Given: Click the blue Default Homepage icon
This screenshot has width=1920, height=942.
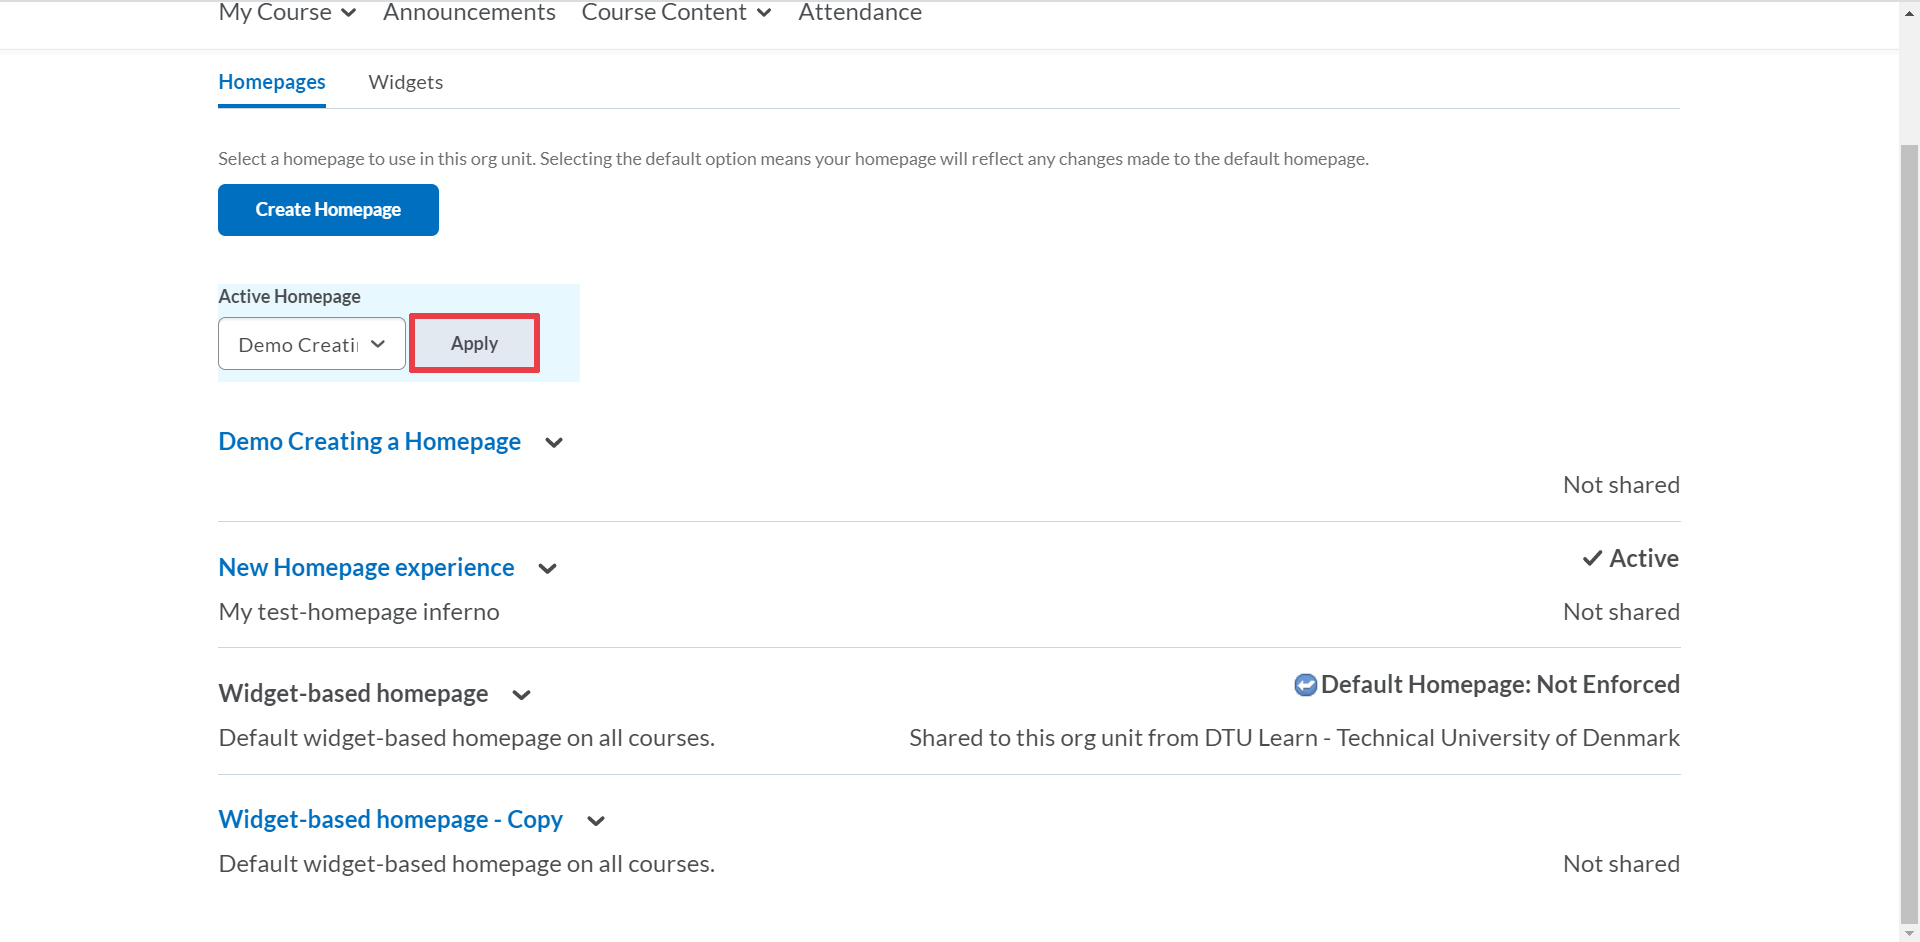Looking at the screenshot, I should coord(1305,685).
